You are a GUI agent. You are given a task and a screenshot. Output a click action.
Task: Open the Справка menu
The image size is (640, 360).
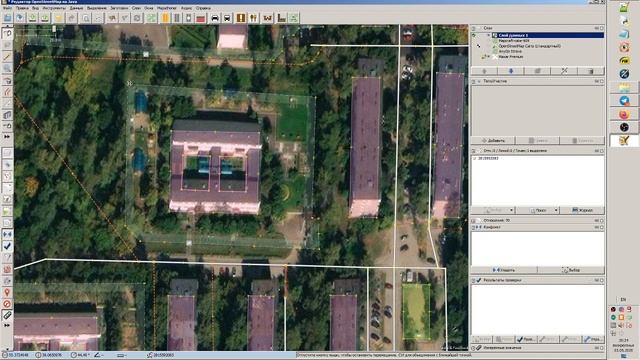(203, 8)
